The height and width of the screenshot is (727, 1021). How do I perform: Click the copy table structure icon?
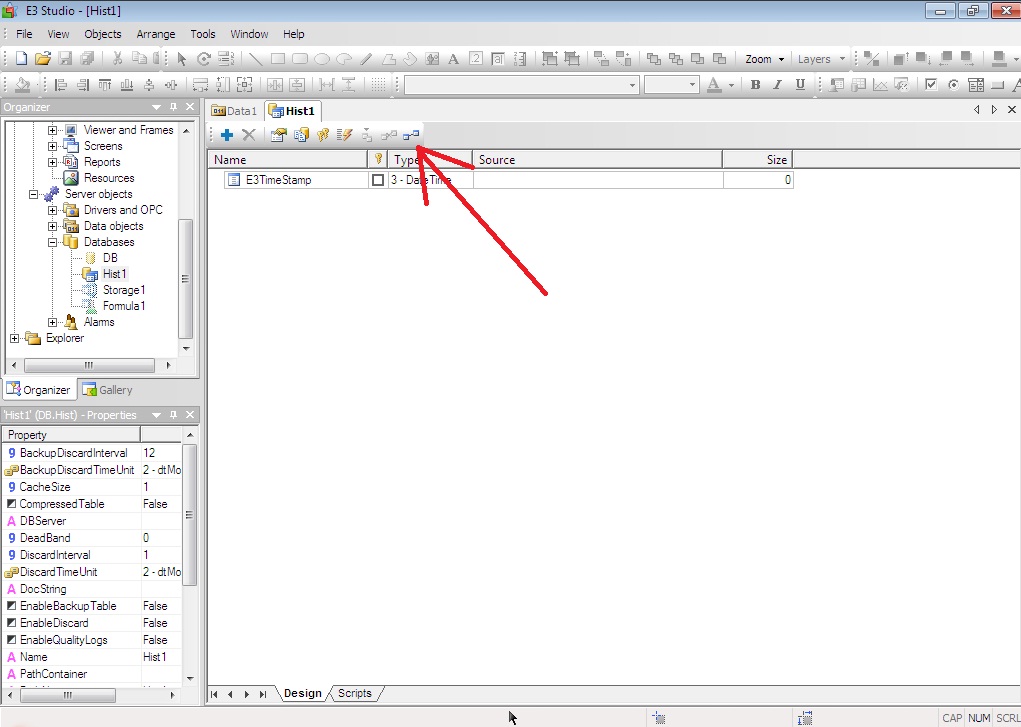pos(301,134)
